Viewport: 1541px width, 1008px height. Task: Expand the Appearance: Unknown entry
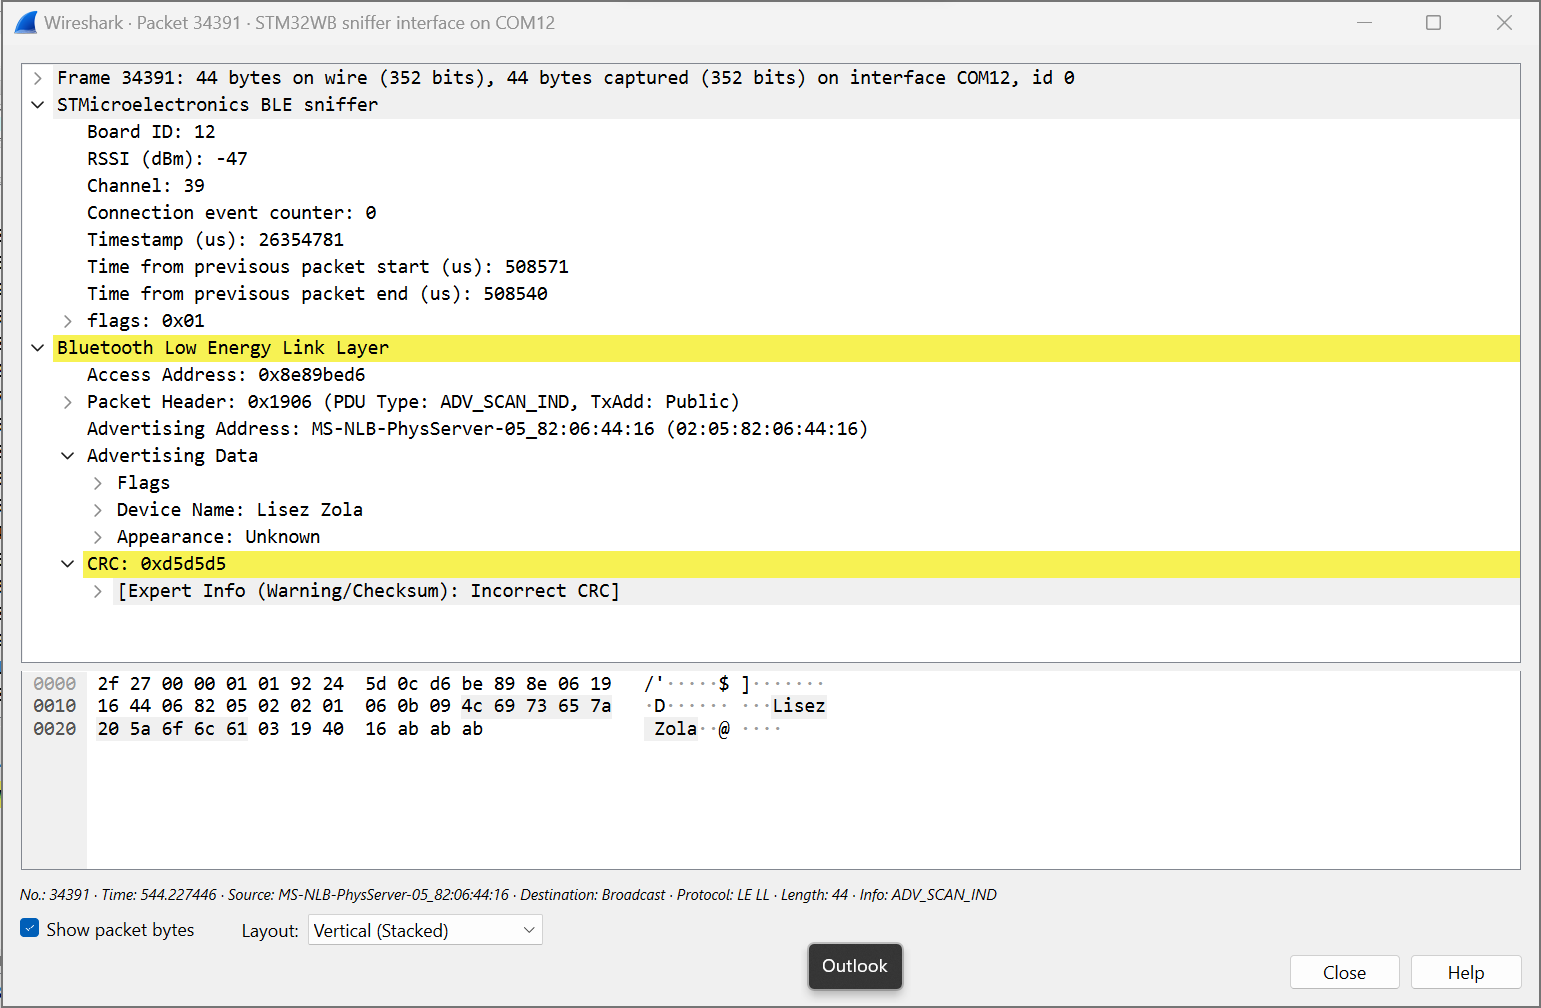tap(98, 537)
